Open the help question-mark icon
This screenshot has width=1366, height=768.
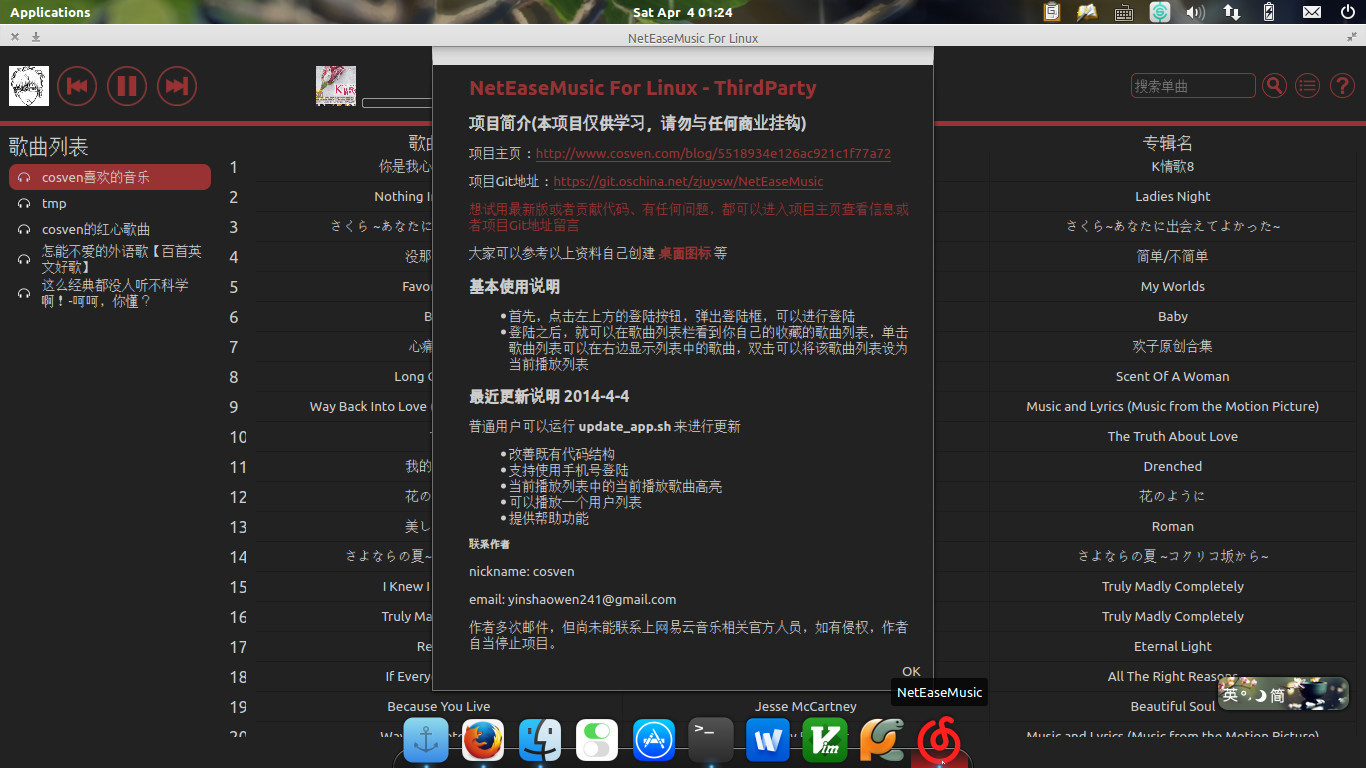tap(1342, 86)
